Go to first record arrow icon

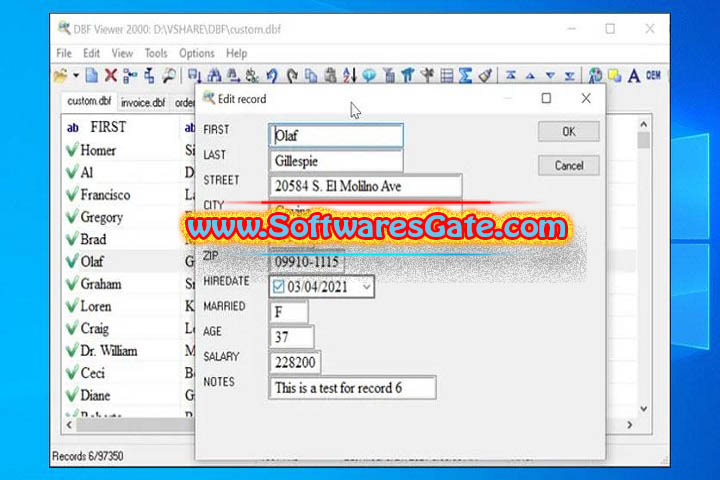coord(511,75)
